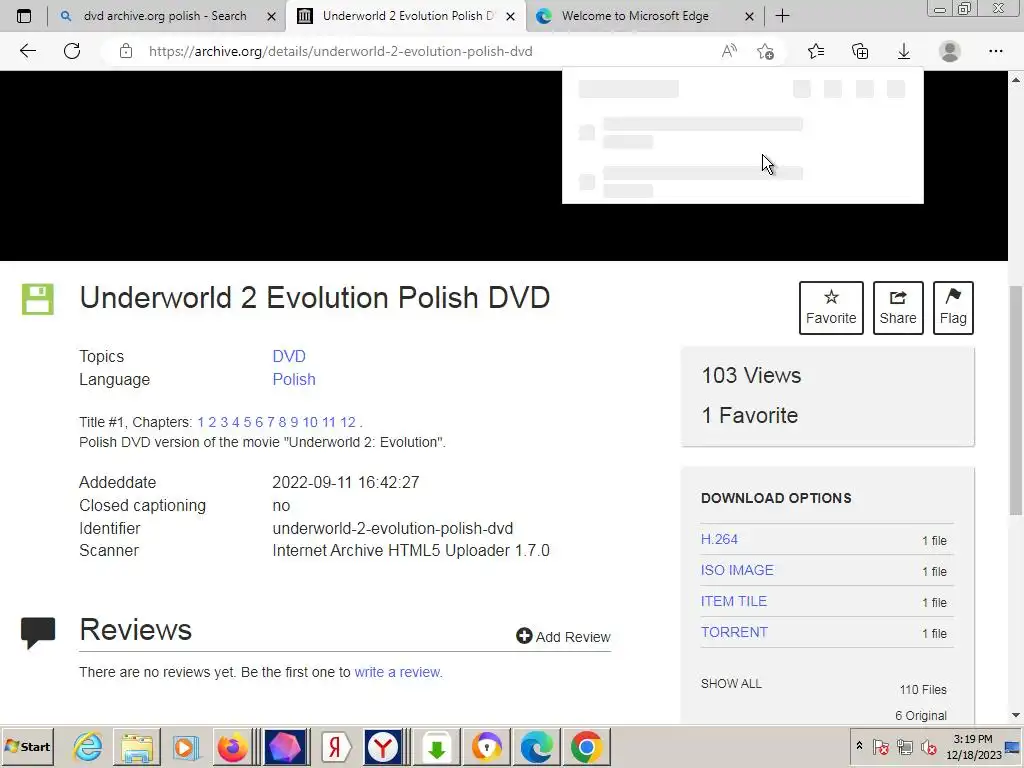Open the ITEM TILE download option
This screenshot has height=768, width=1024.
point(733,601)
